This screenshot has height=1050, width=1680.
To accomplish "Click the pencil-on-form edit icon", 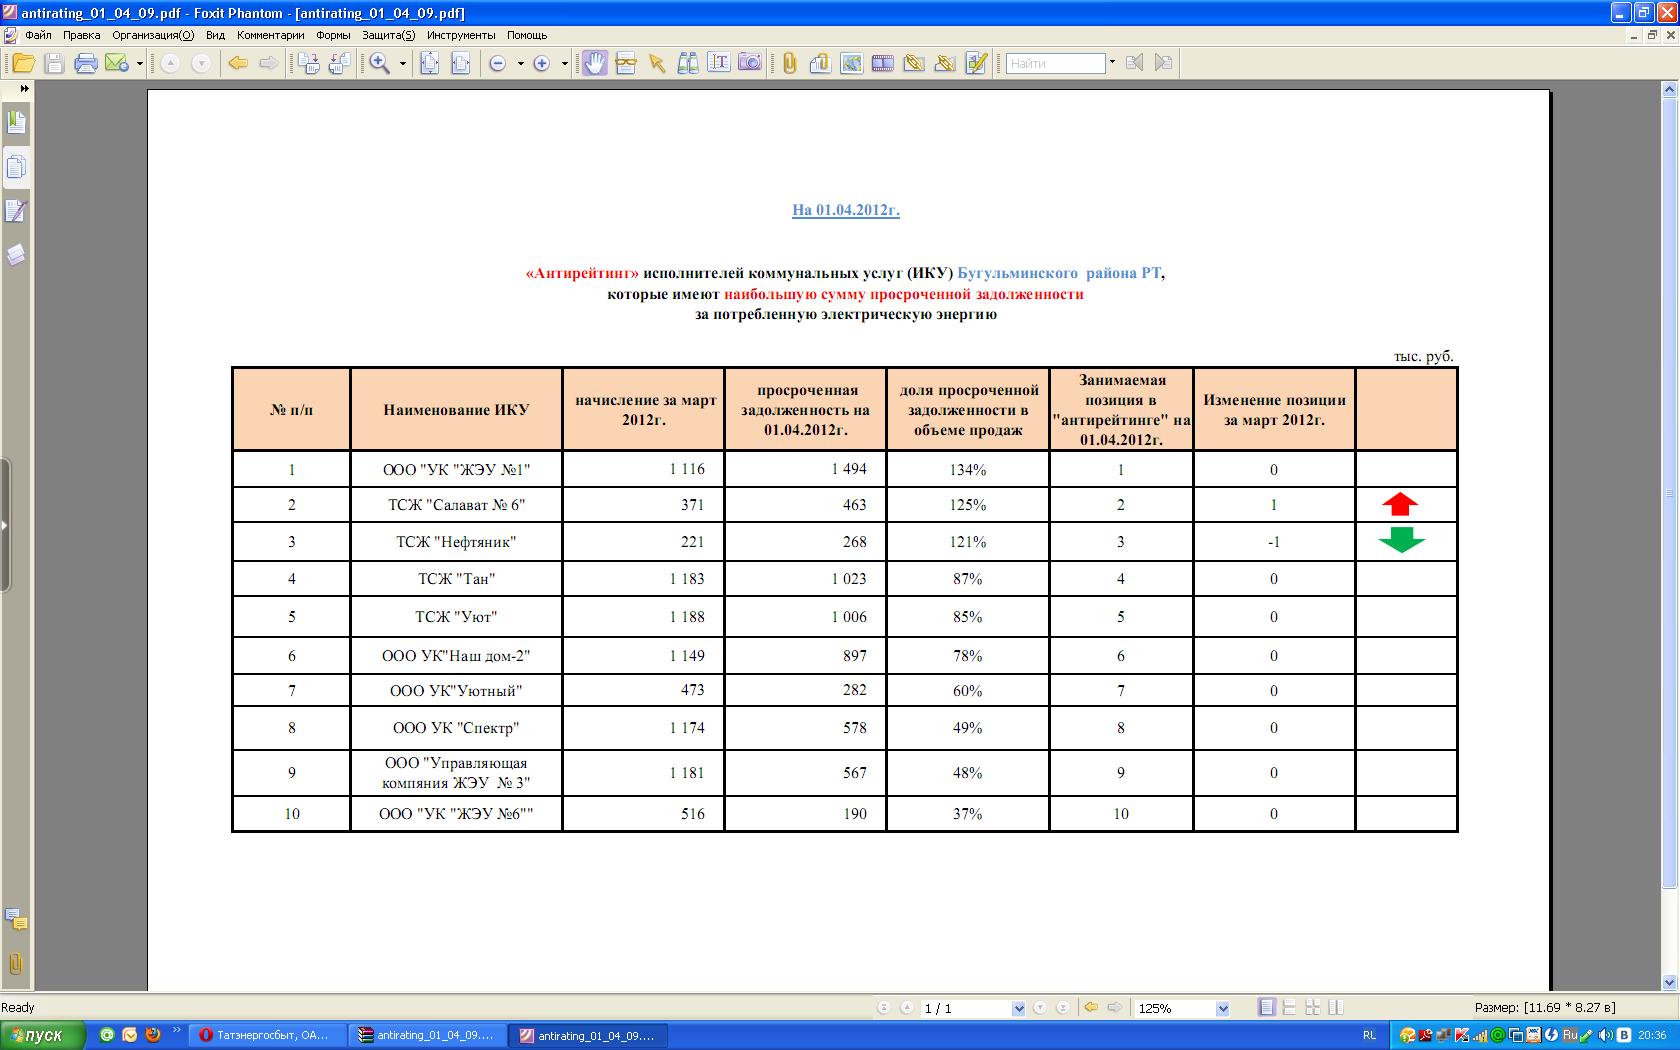I will point(977,64).
